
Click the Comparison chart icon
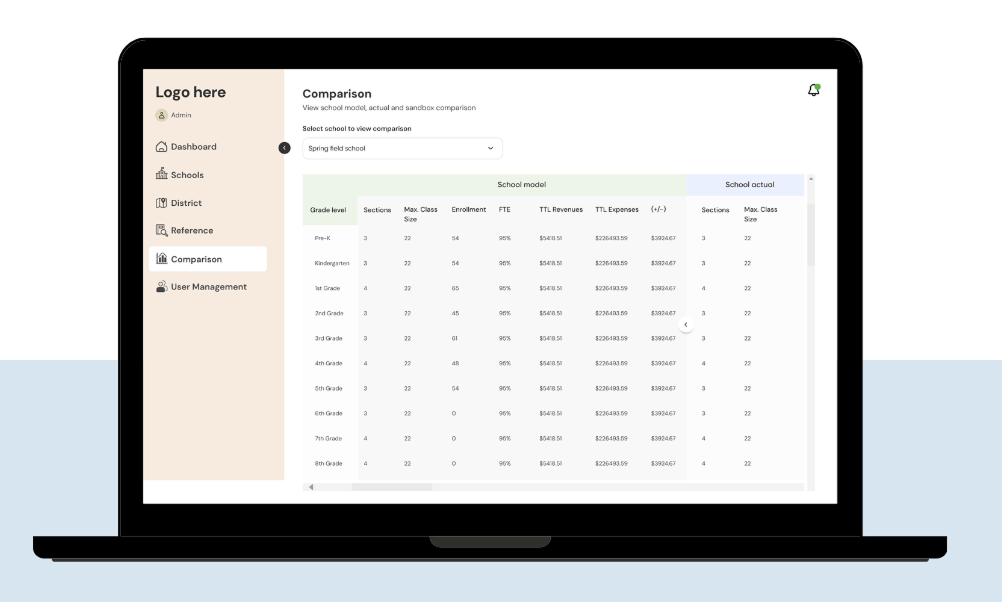point(161,259)
